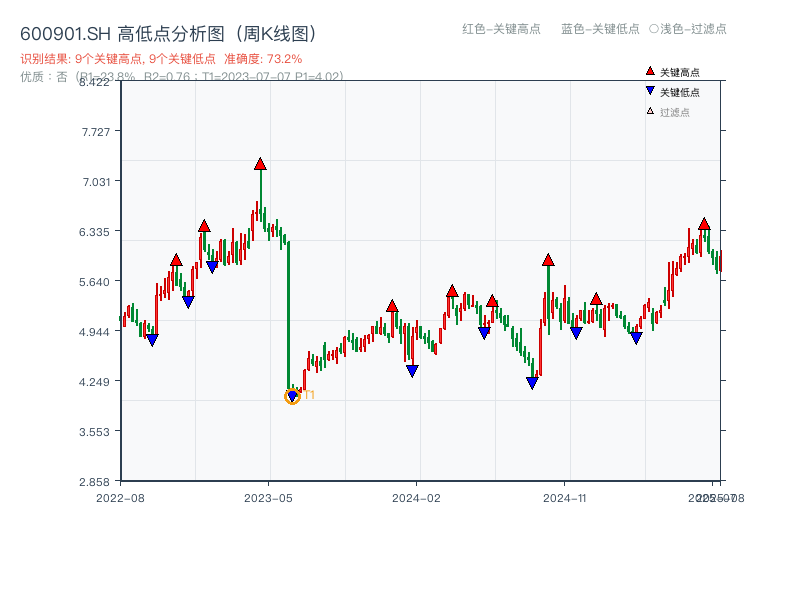This screenshot has height=600, width=800.
Task: Select the blue low marker below 4.249 before 2024-11
Action: pyautogui.click(x=532, y=383)
